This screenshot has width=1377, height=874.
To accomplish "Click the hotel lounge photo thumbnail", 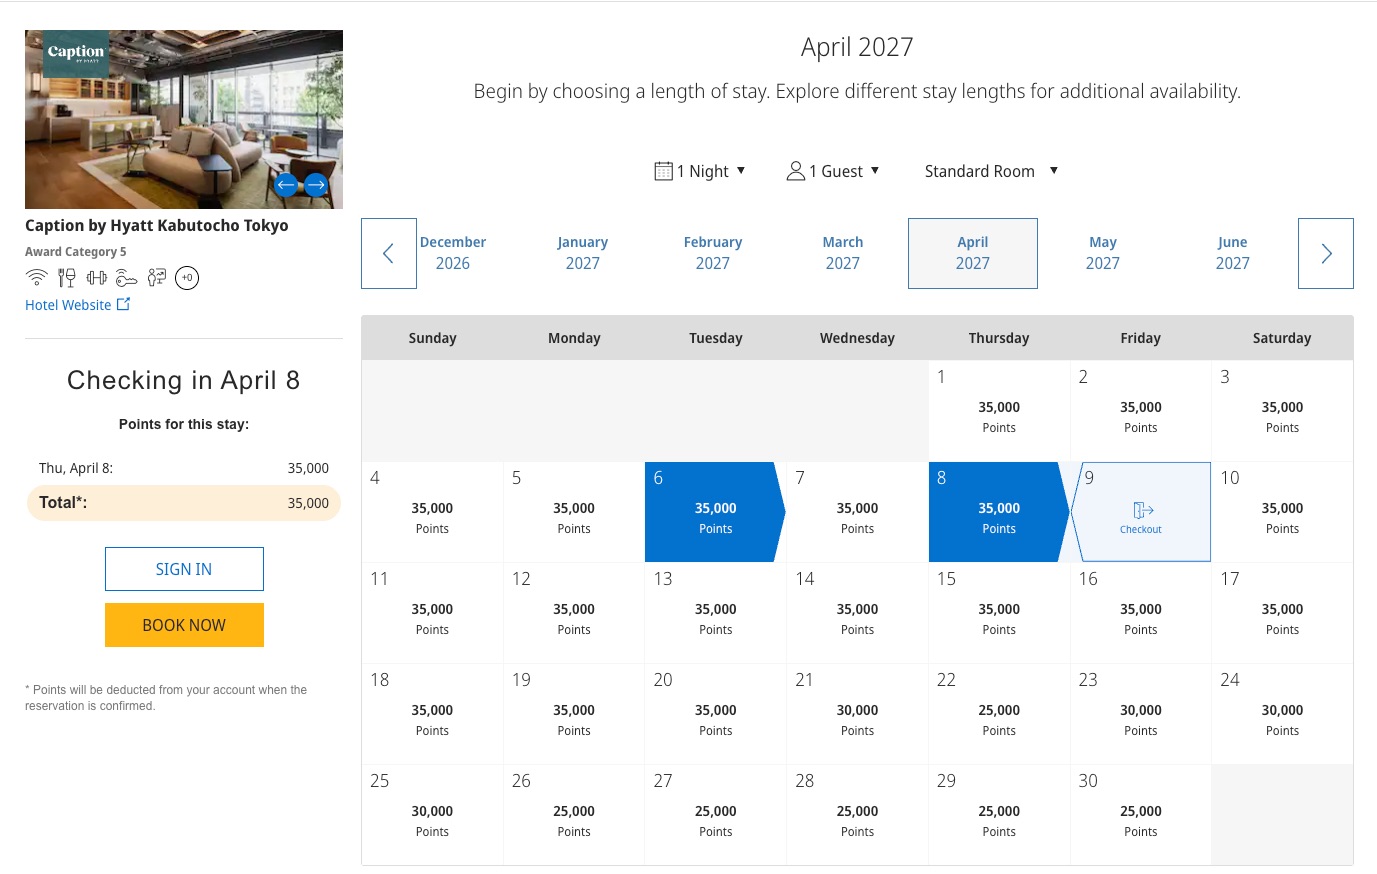I will 184,119.
